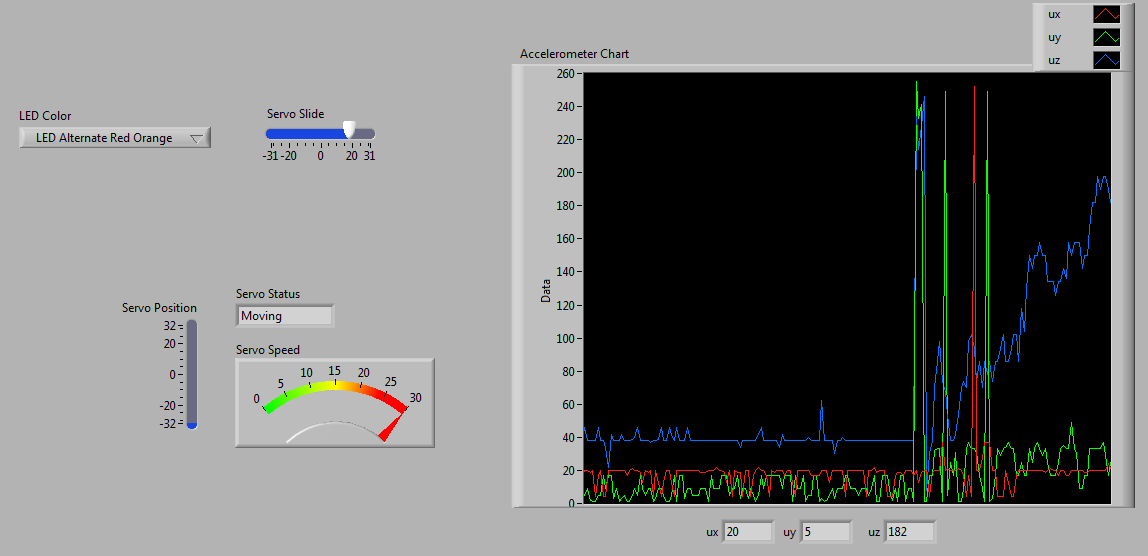Click the Servo Slide label
The height and width of the screenshot is (556, 1148).
point(295,114)
